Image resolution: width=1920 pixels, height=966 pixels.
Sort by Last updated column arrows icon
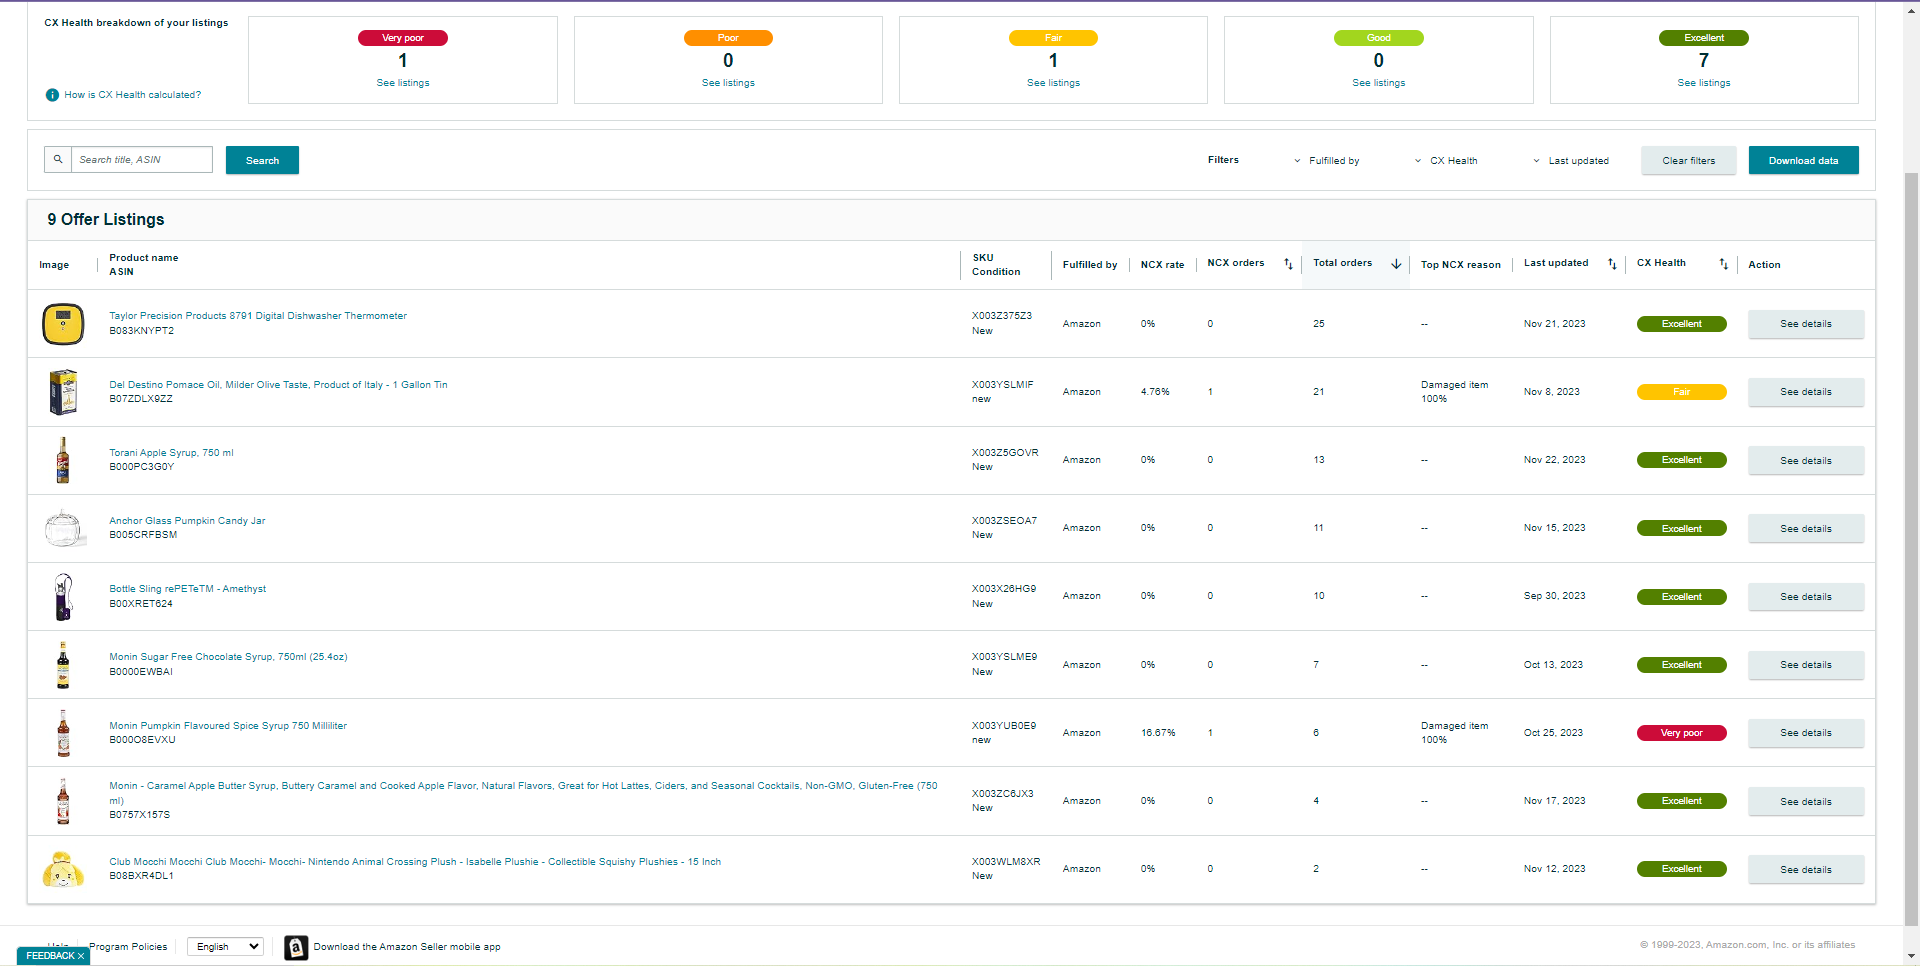click(1612, 264)
